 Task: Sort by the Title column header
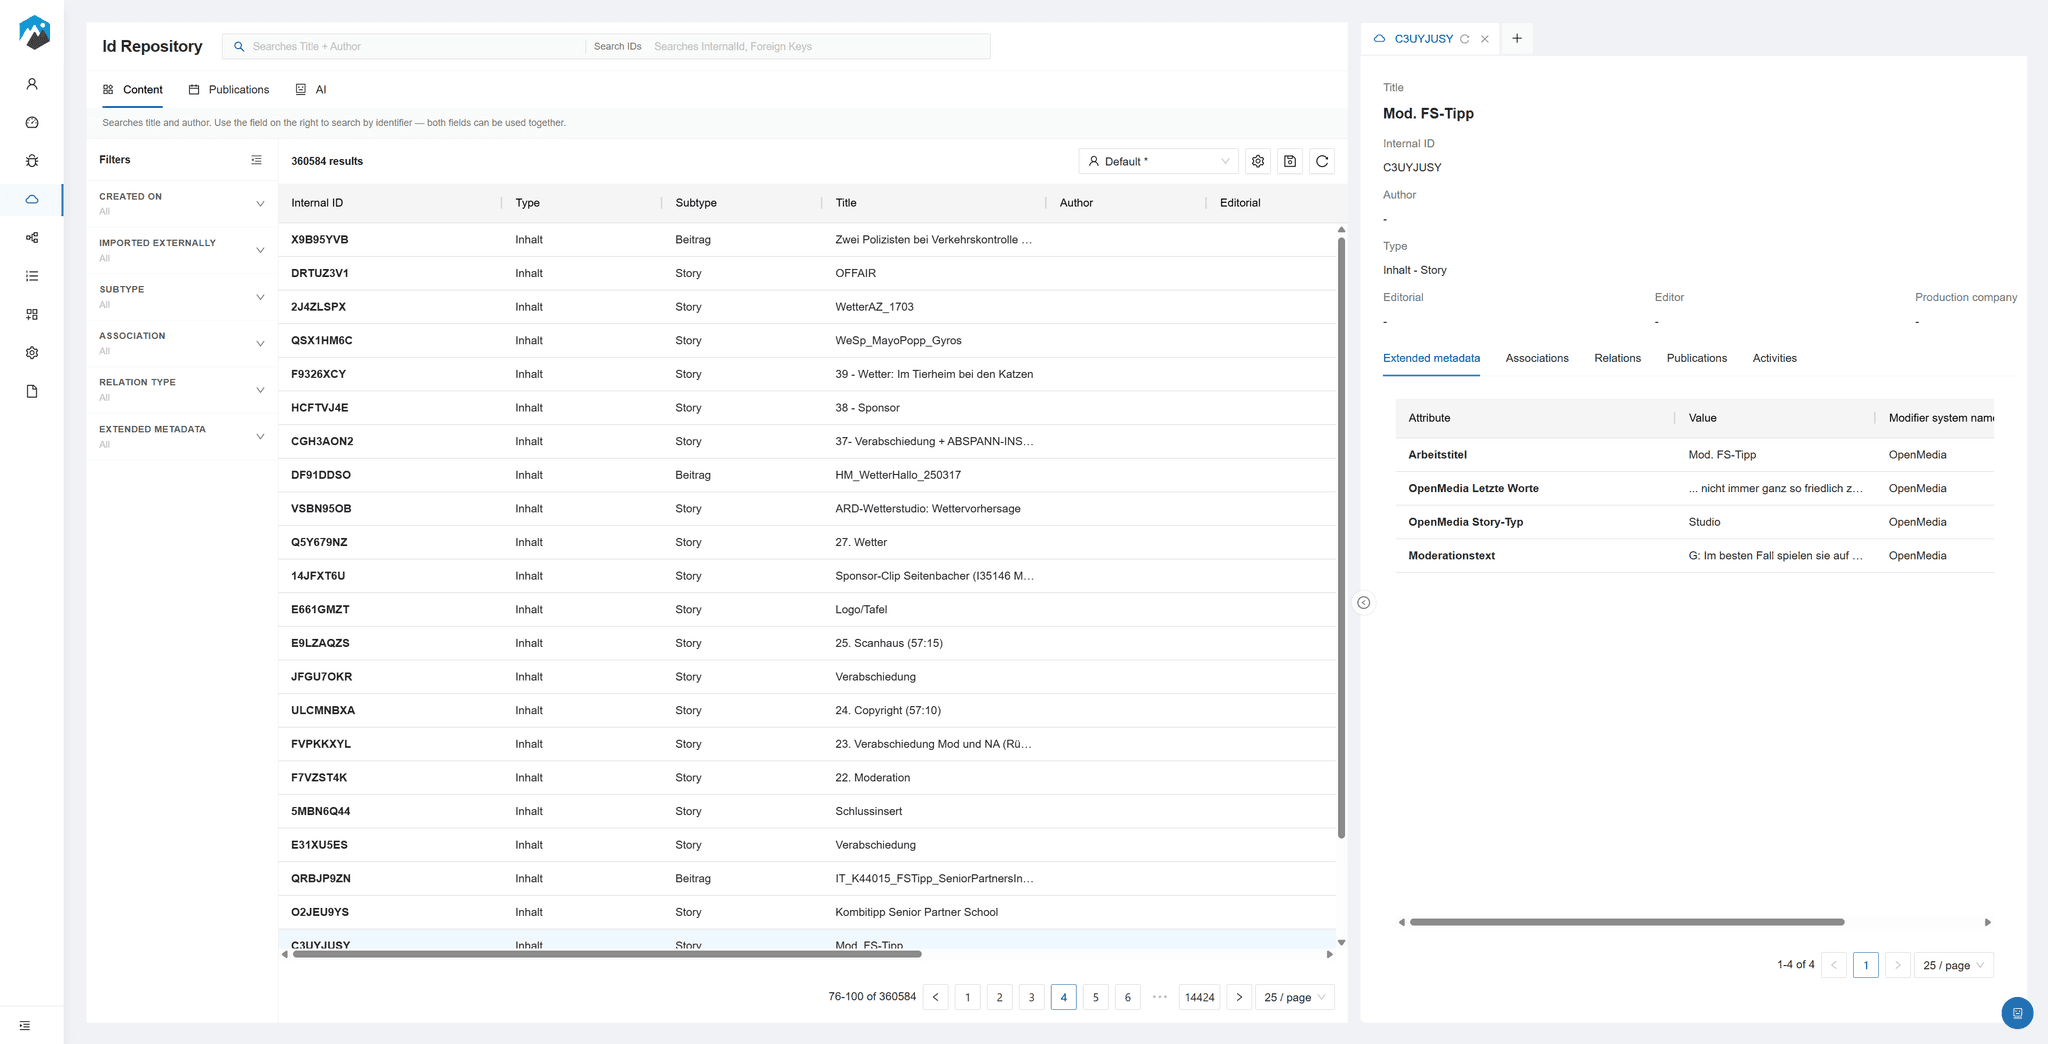[934, 203]
